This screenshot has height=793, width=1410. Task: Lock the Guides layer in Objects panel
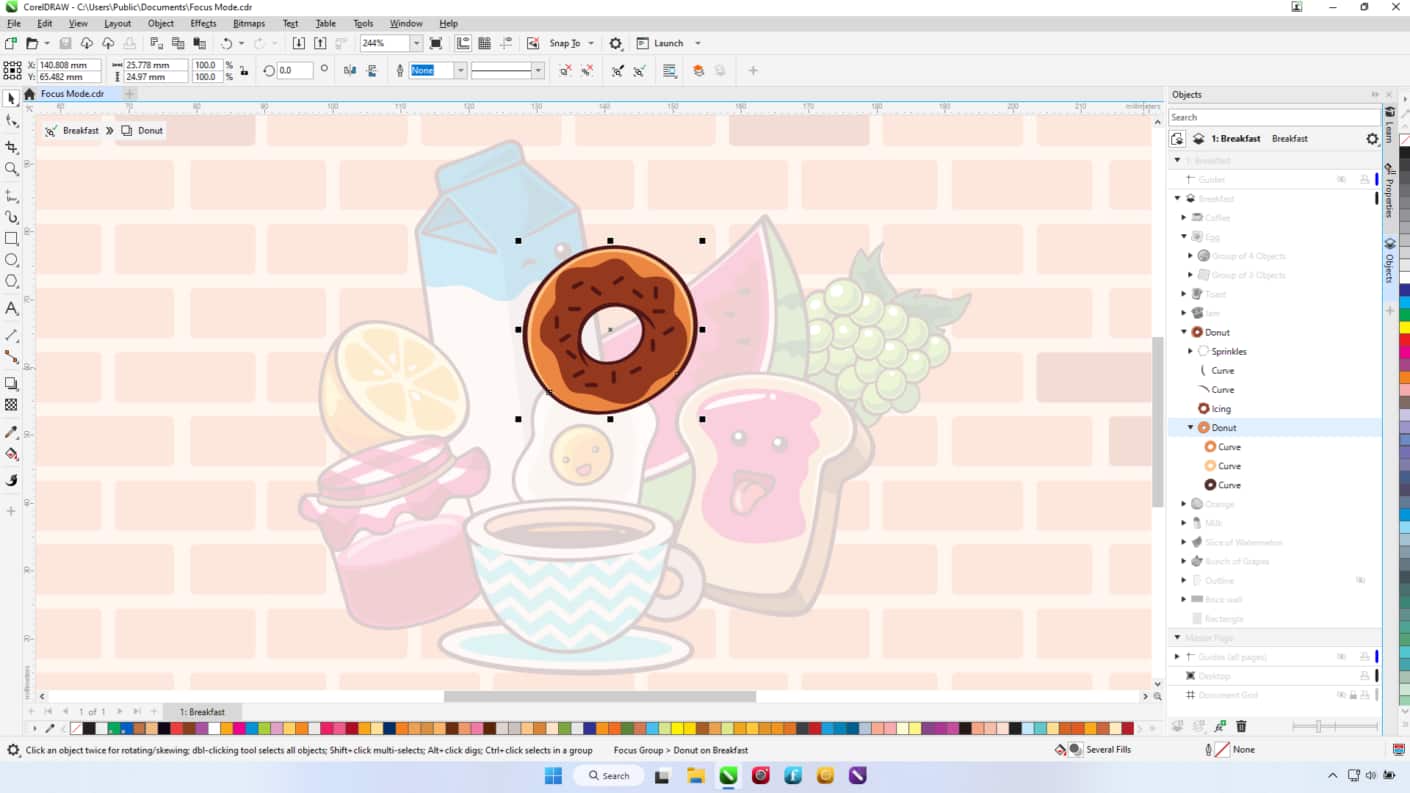(1365, 179)
